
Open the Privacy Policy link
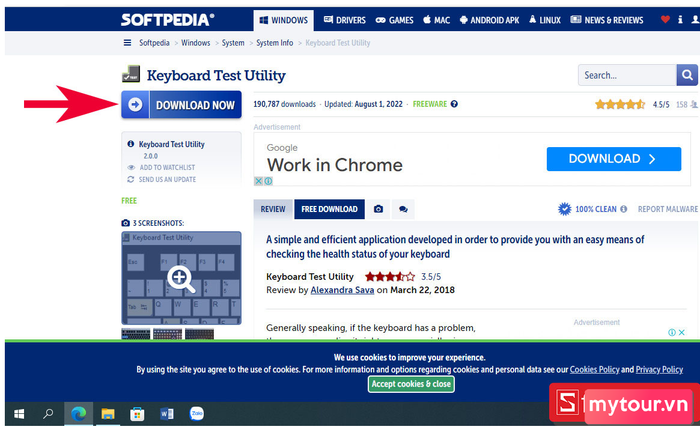pos(659,370)
